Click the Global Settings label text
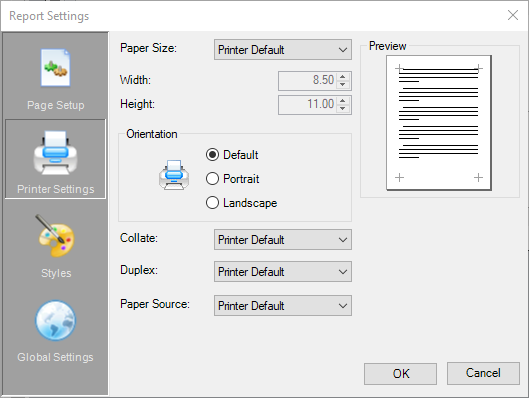Screen dimensions: 529x398 55,357
